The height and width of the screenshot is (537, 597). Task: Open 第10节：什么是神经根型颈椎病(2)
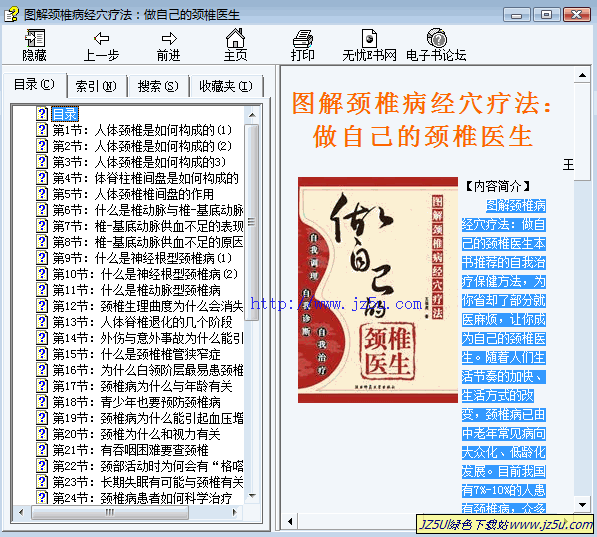coord(145,274)
